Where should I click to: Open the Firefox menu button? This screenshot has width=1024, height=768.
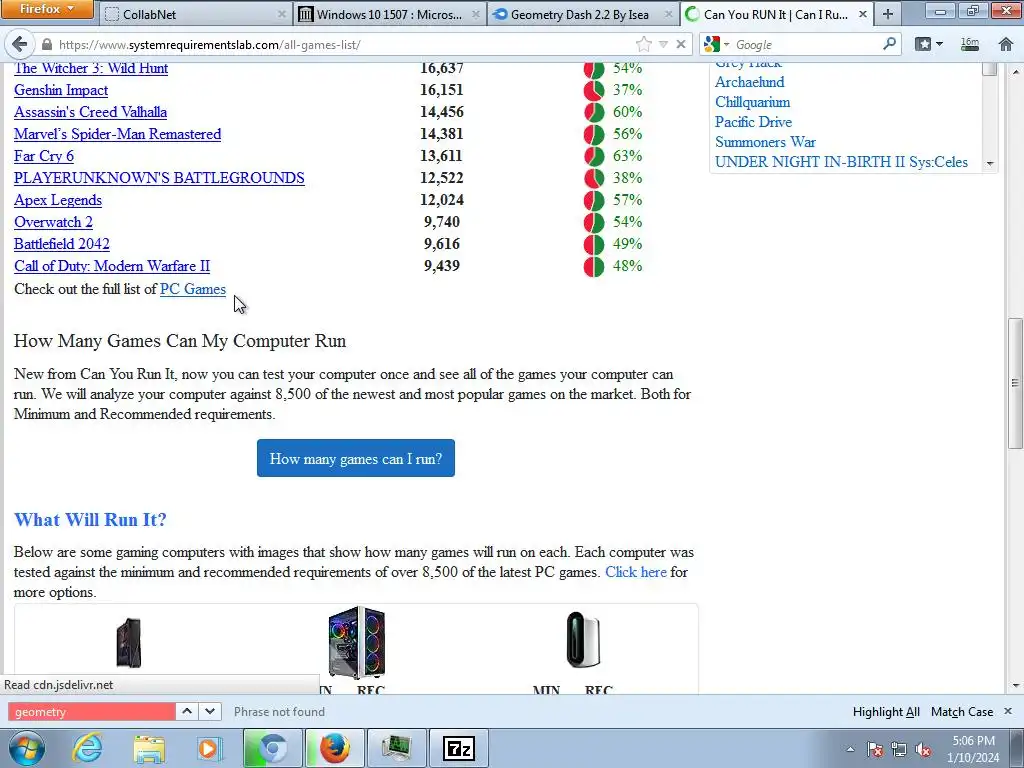click(46, 9)
